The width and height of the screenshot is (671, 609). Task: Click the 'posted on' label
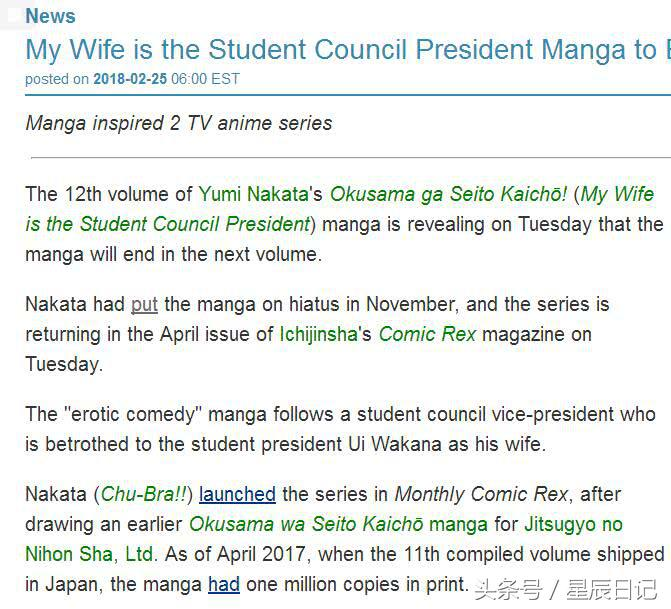[57, 79]
